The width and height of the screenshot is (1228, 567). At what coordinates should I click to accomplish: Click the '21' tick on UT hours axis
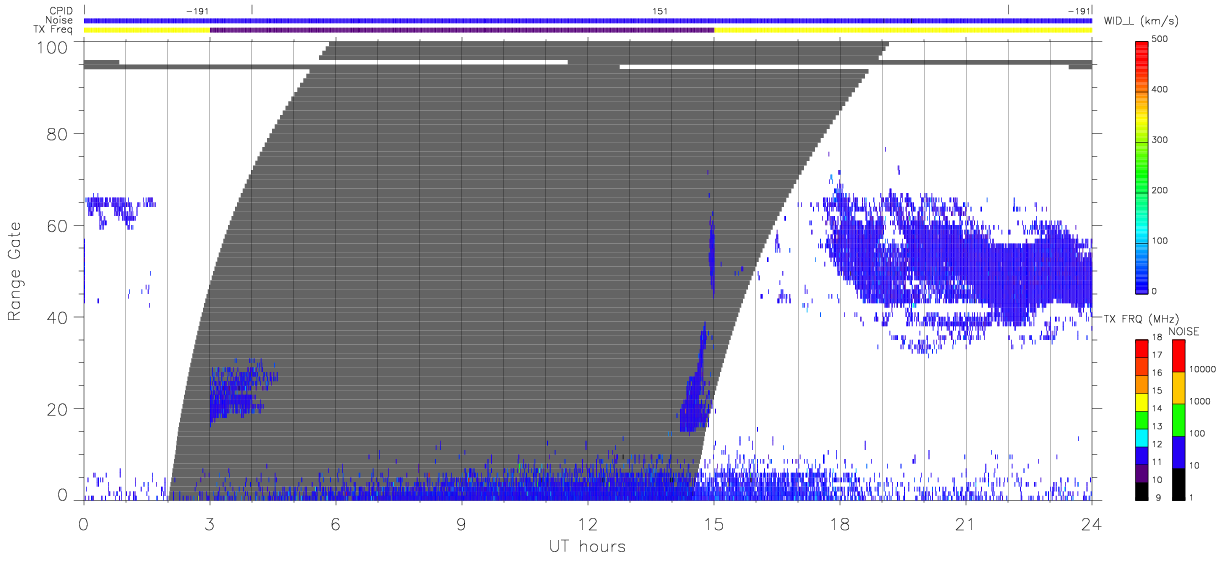pos(966,523)
